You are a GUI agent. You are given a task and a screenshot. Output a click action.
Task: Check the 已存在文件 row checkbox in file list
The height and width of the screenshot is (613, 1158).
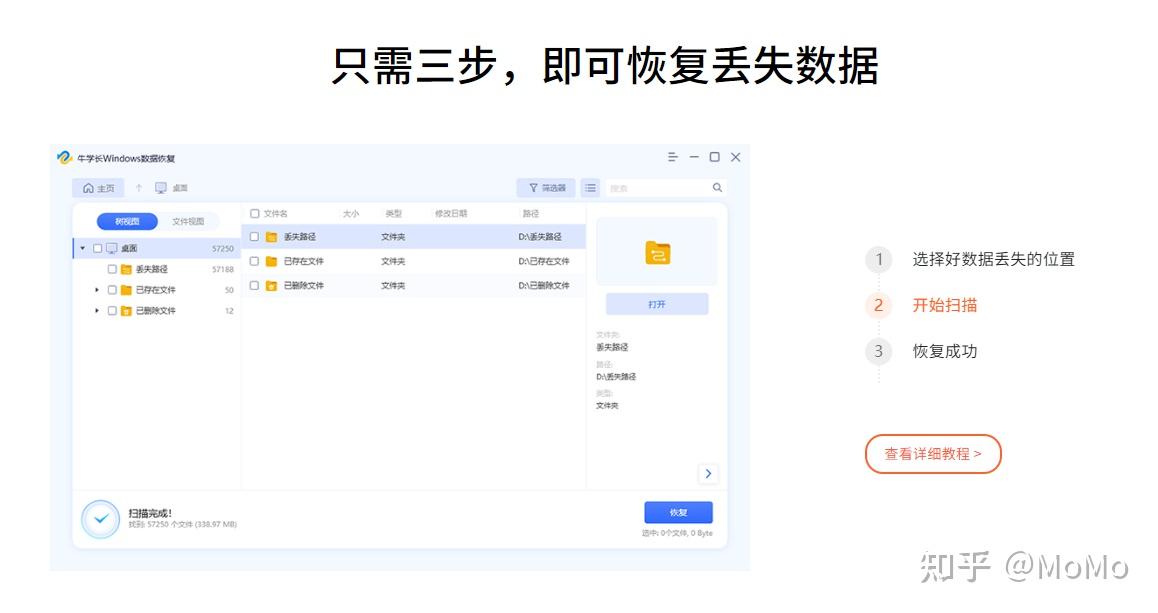[x=254, y=261]
